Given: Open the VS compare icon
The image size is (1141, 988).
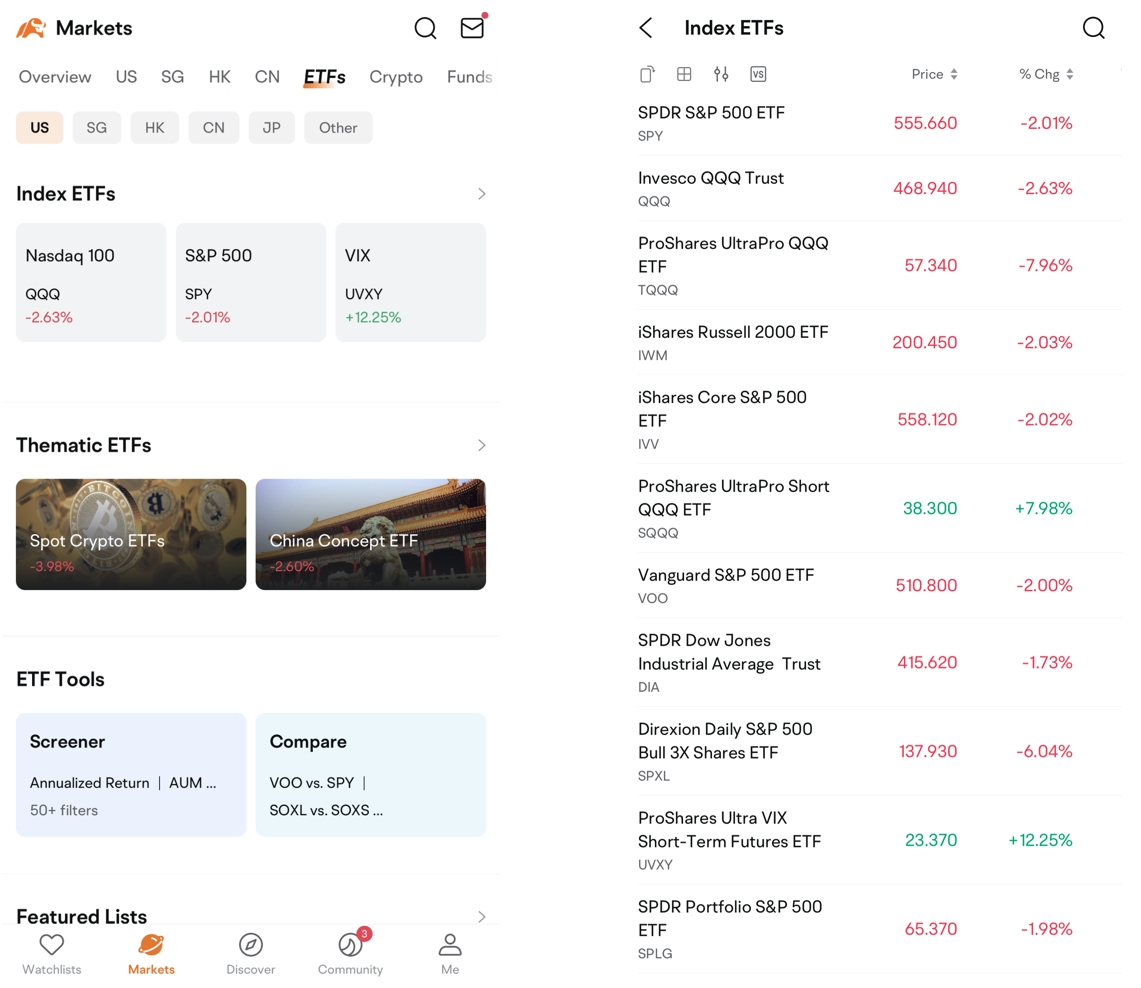Looking at the screenshot, I should coord(758,73).
